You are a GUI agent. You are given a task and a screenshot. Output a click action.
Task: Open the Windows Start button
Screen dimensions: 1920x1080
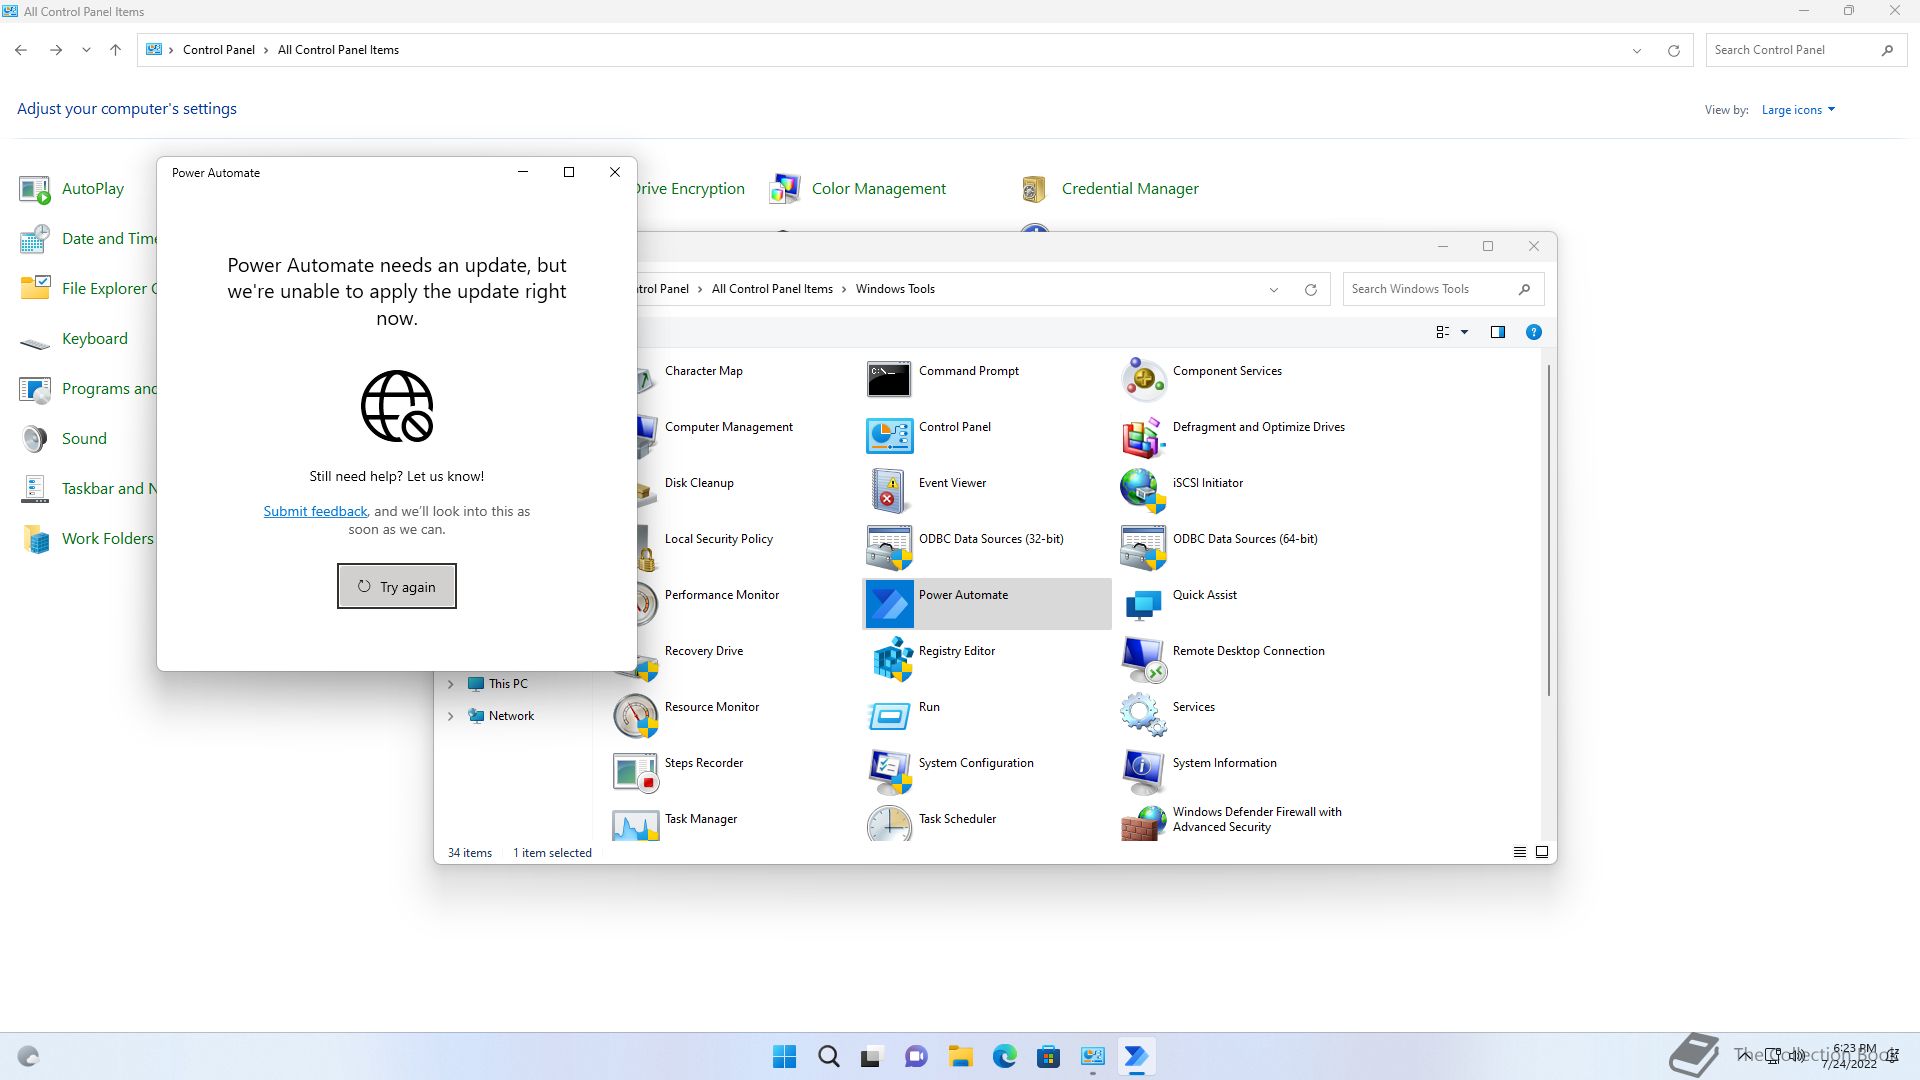(x=785, y=1056)
